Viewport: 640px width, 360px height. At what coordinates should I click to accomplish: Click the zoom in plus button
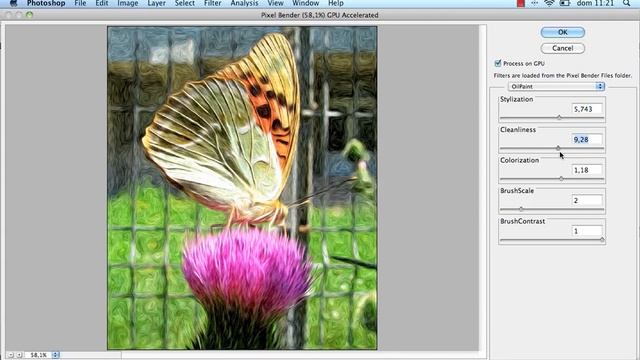coord(18,355)
